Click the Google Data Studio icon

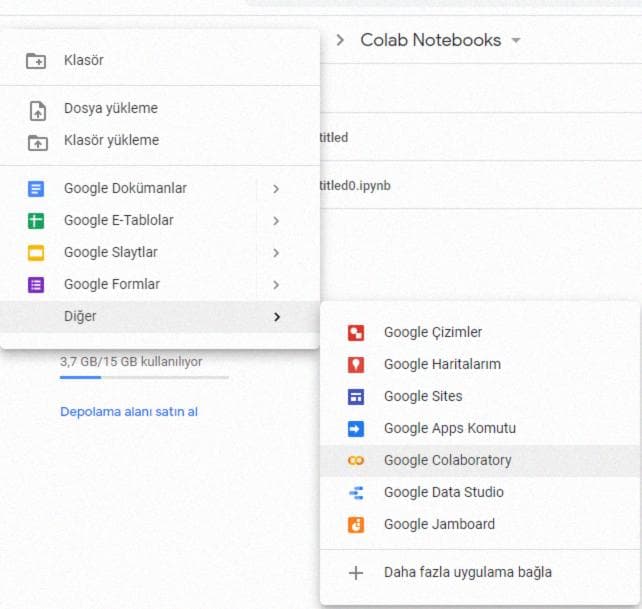pyautogui.click(x=356, y=493)
